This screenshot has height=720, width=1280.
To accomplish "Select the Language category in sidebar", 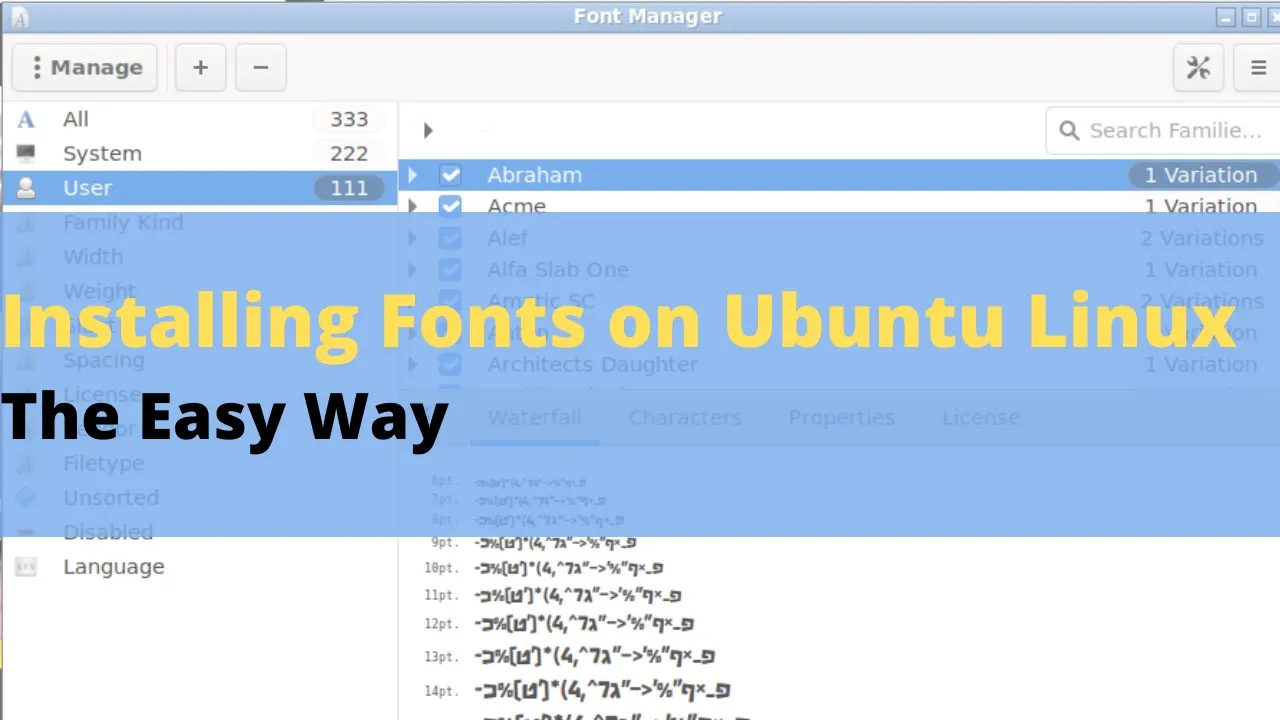I will coord(200,566).
